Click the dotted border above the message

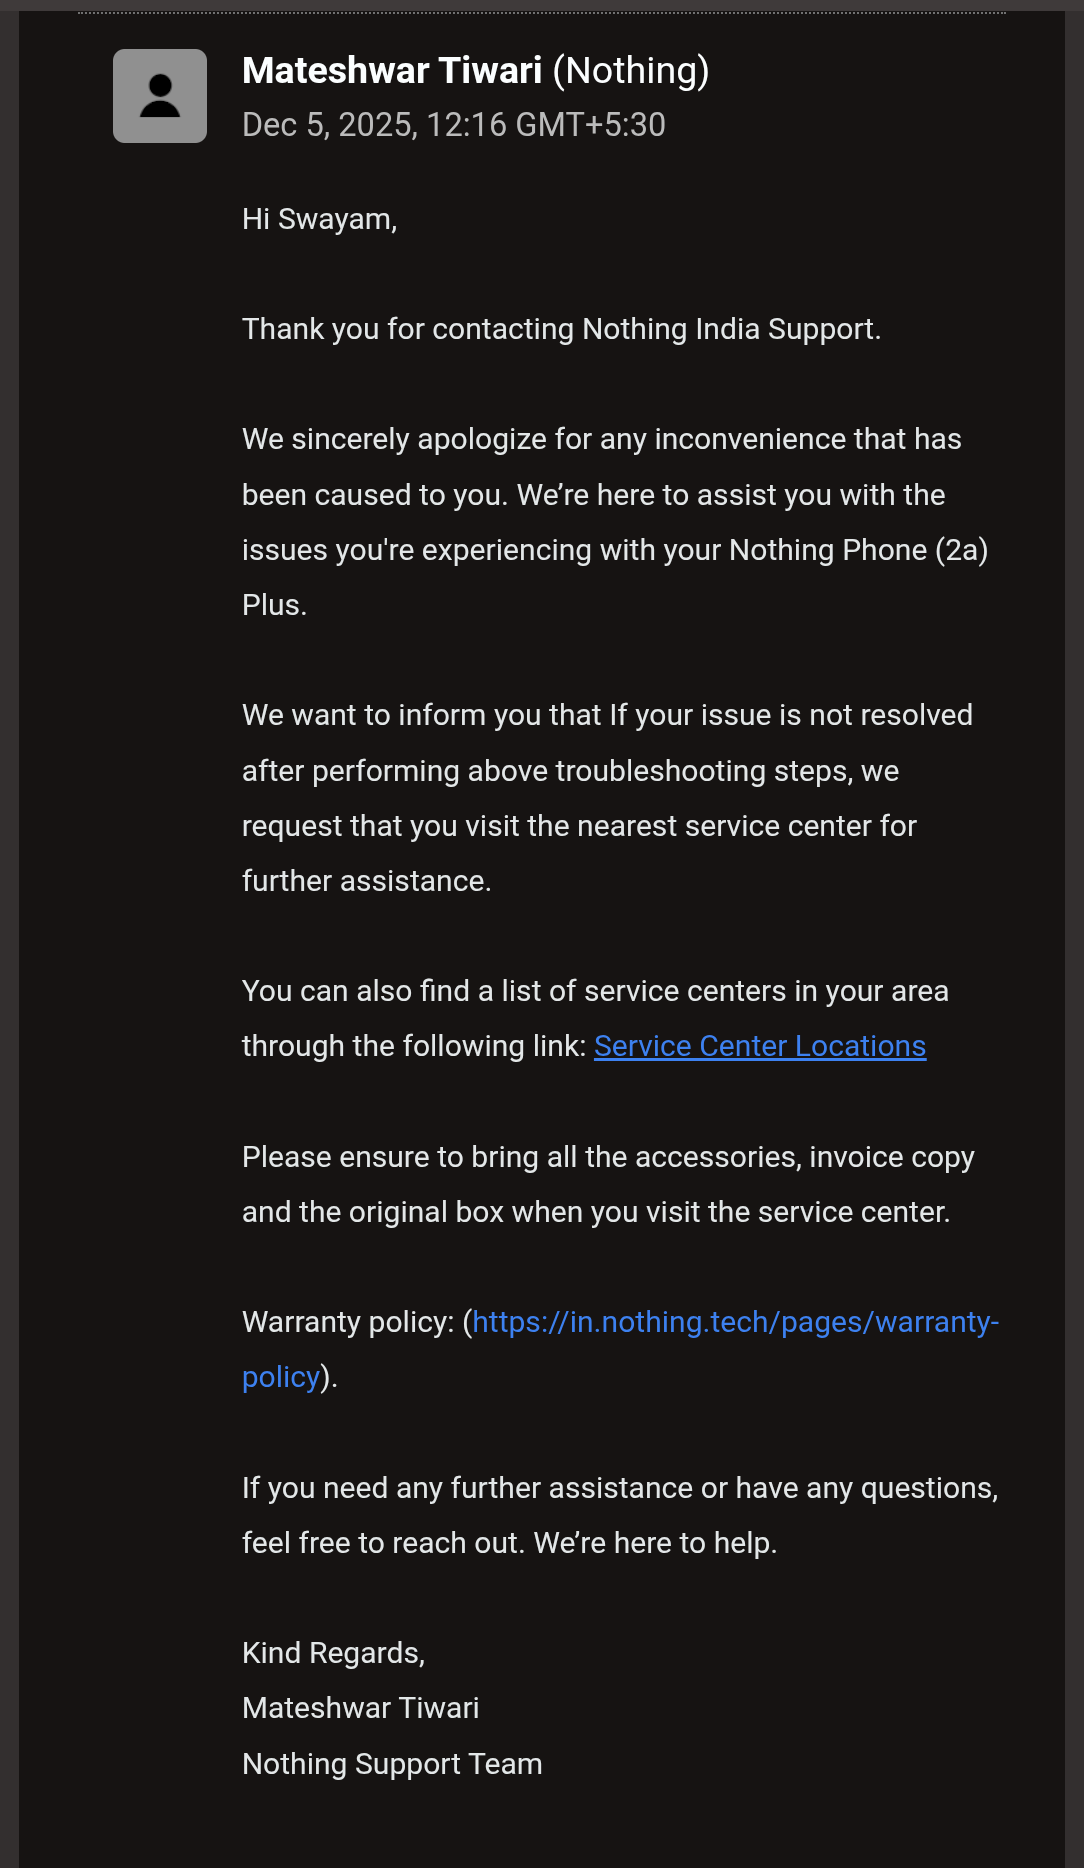542,11
